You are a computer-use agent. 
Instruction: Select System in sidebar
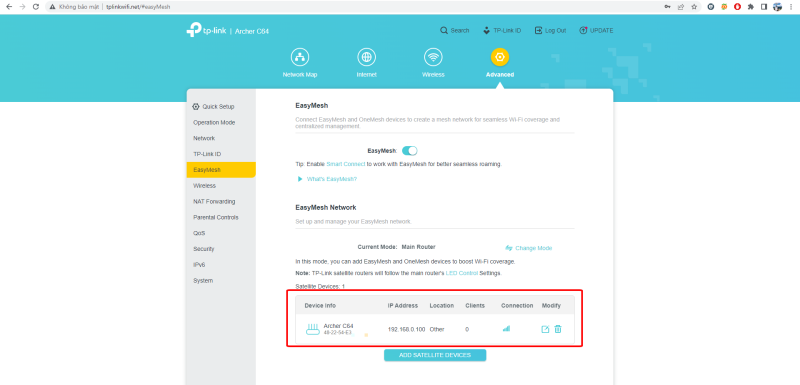(x=221, y=280)
